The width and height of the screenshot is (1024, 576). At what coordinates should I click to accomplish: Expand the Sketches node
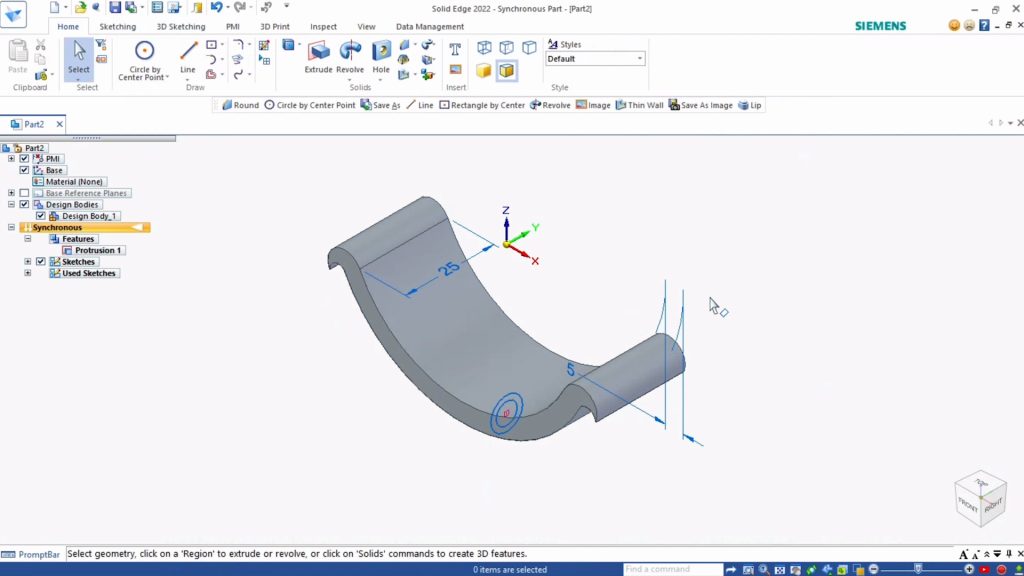point(27,261)
